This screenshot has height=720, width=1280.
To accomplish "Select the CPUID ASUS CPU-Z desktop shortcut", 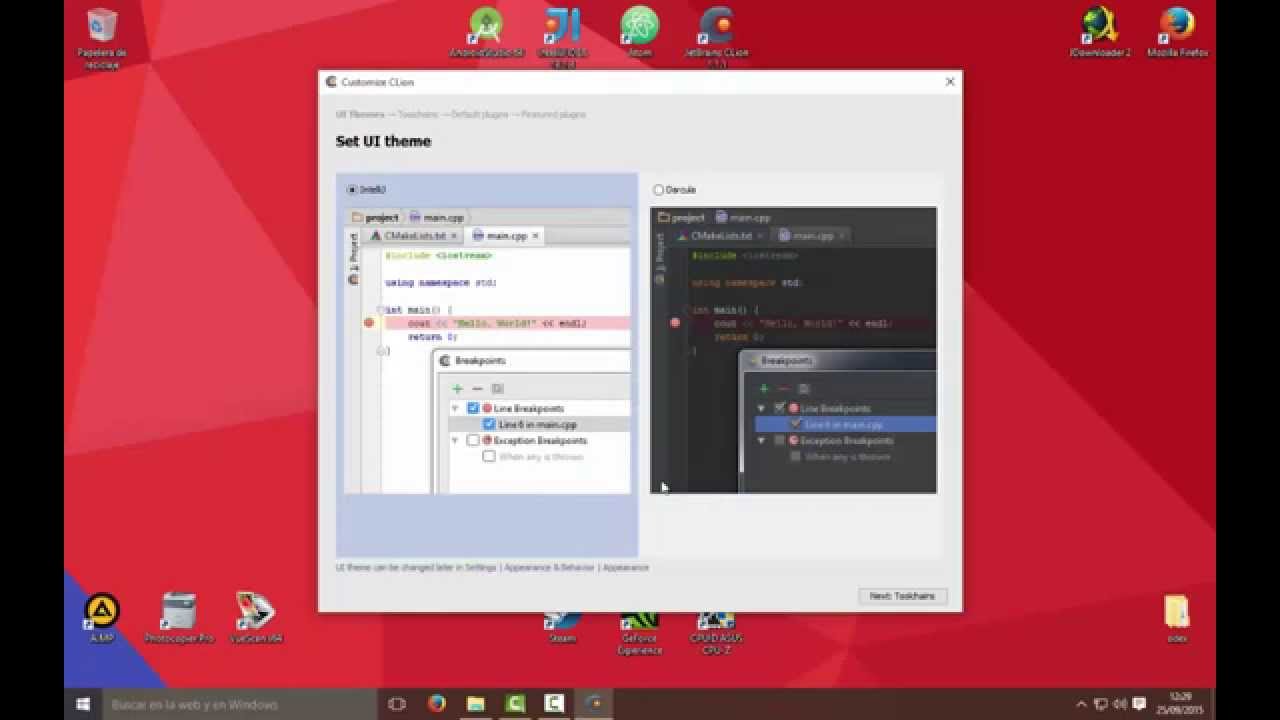I will coord(717,634).
